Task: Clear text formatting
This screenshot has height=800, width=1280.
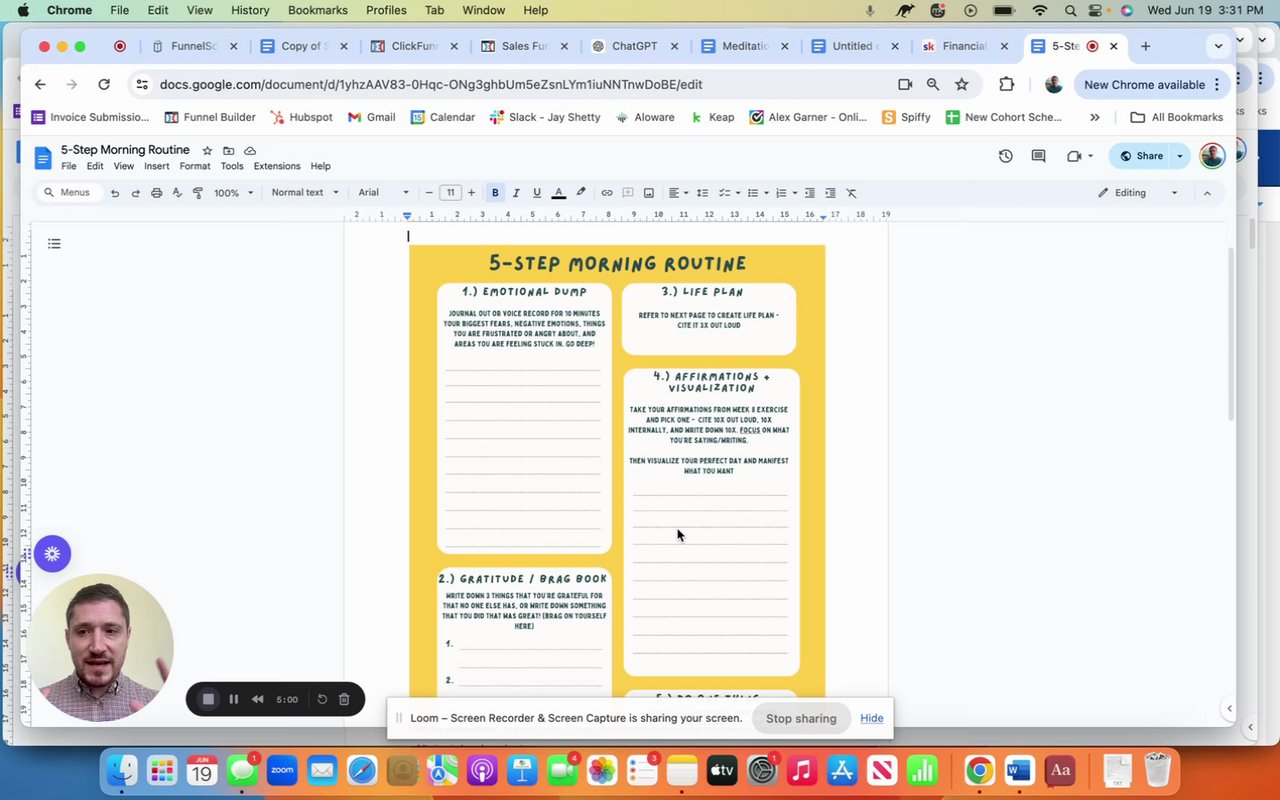Action: [x=852, y=193]
